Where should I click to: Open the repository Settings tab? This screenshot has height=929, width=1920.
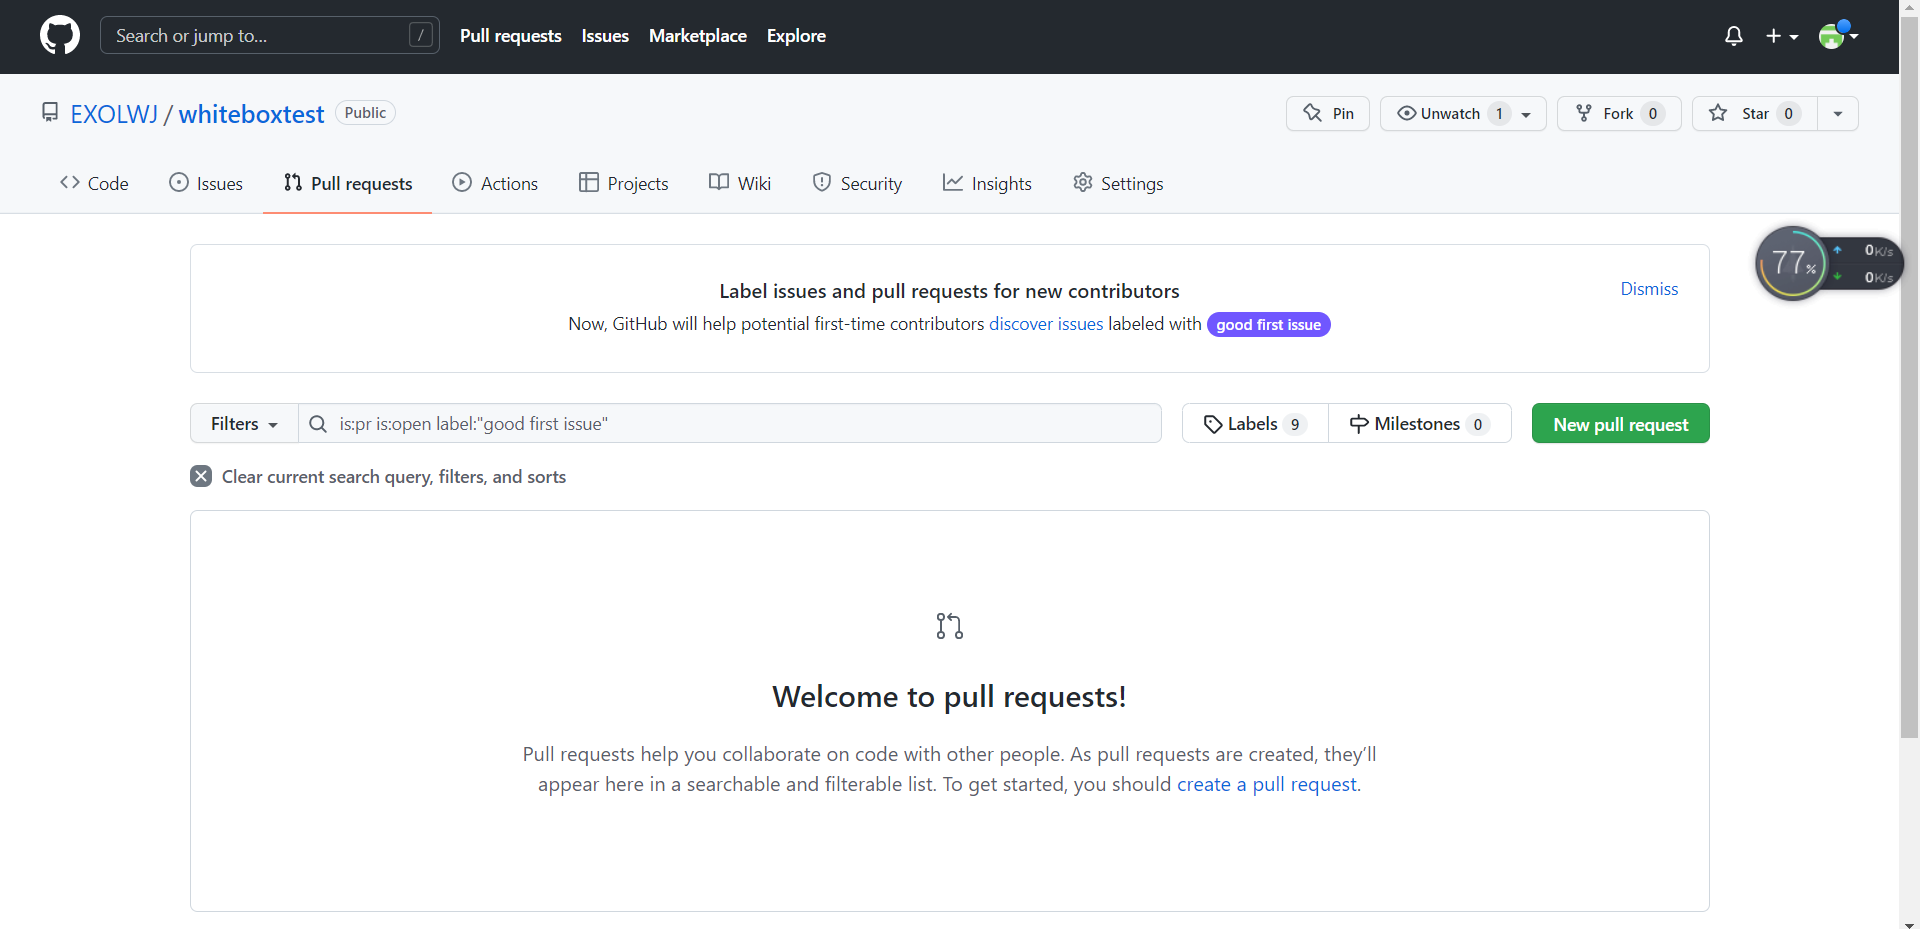1118,183
